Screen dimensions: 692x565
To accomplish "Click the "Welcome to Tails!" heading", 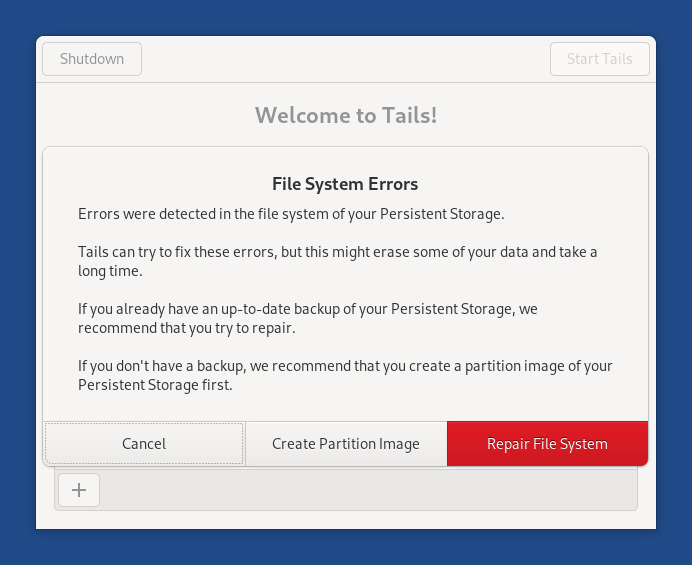I will coord(346,115).
